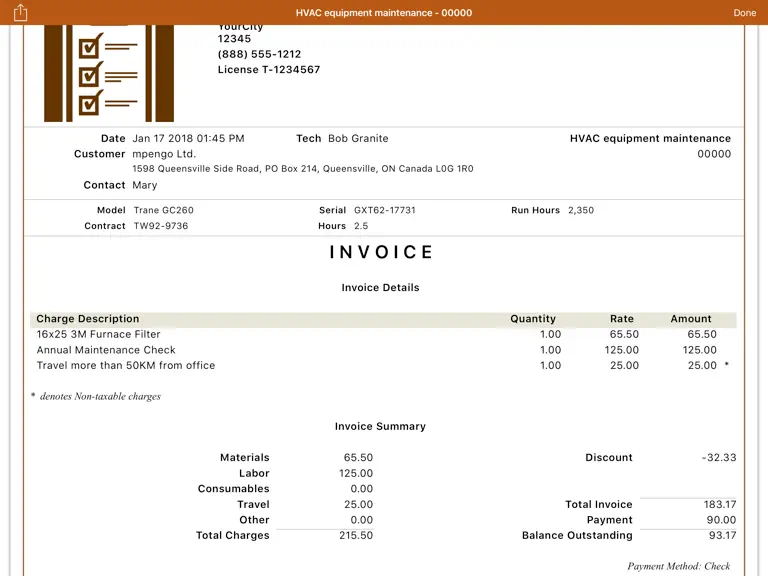This screenshot has height=576, width=768.
Task: Click Balance Outstanding value '93.17'
Action: [x=722, y=535]
